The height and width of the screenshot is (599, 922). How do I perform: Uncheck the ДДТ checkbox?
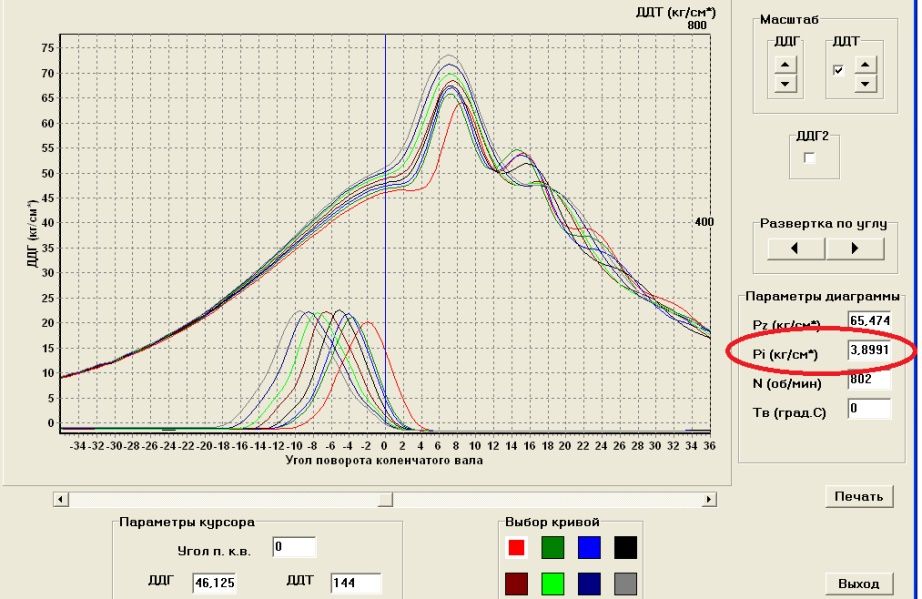[839, 70]
